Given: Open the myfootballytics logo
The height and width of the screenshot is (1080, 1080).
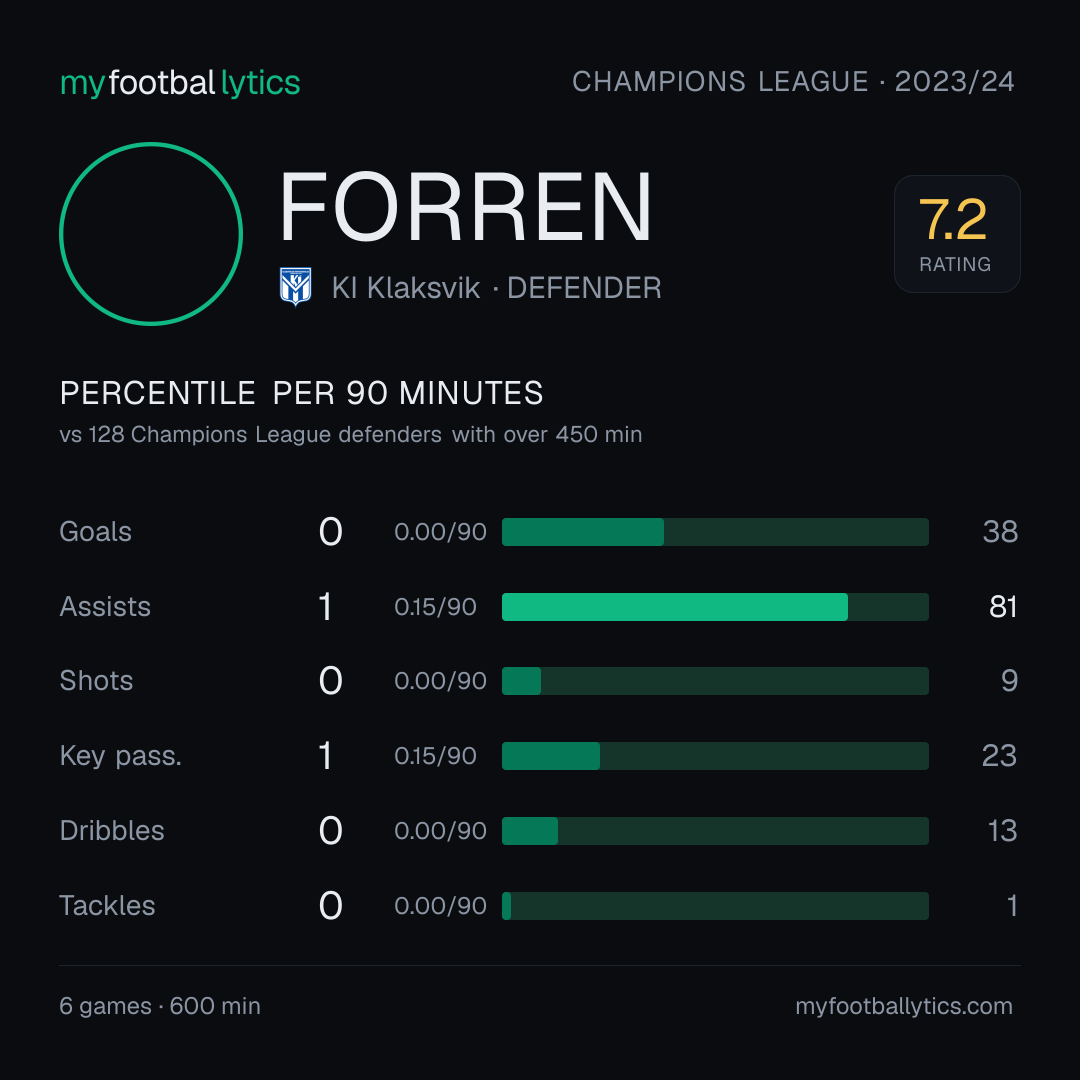Looking at the screenshot, I should coord(180,83).
